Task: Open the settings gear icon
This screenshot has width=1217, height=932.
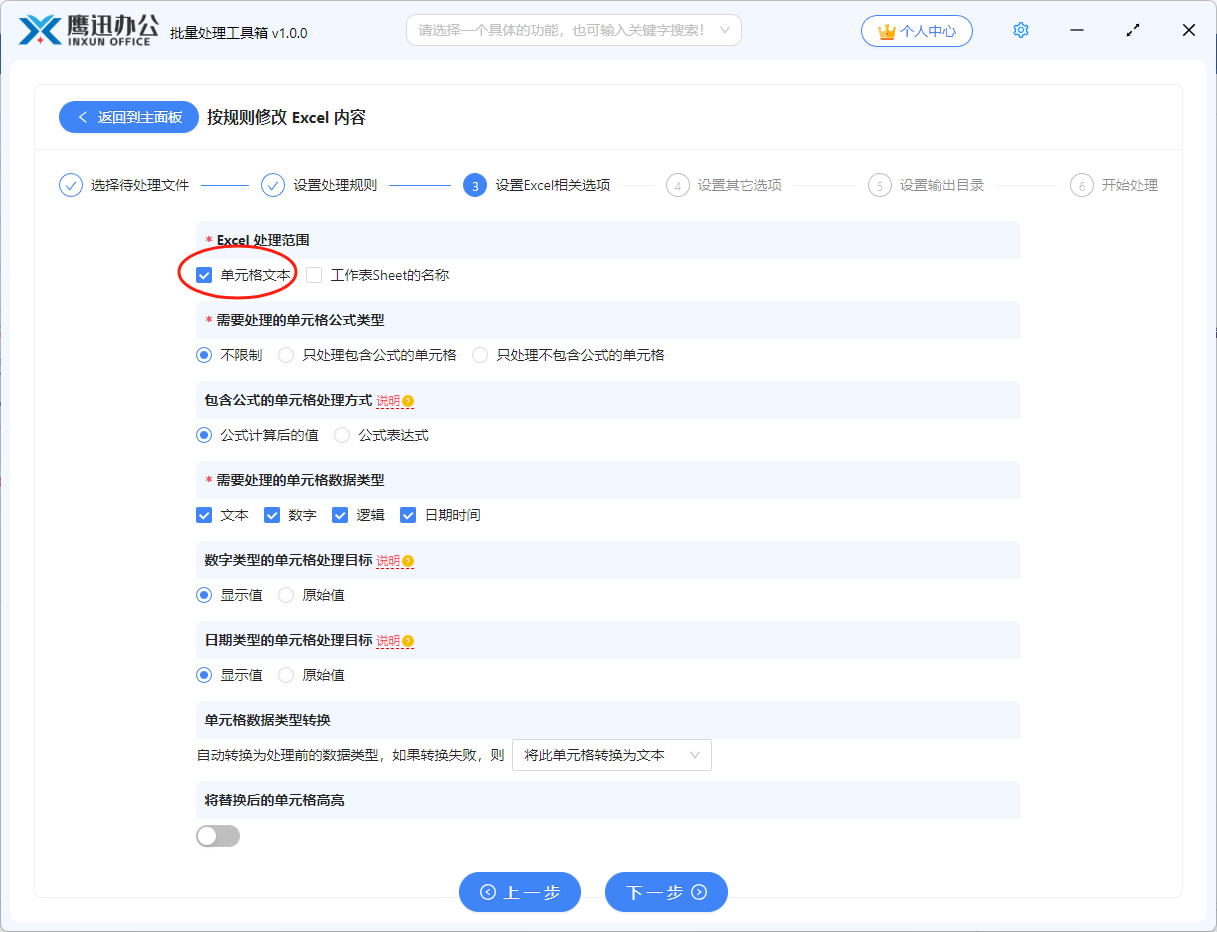Action: coord(1021,30)
